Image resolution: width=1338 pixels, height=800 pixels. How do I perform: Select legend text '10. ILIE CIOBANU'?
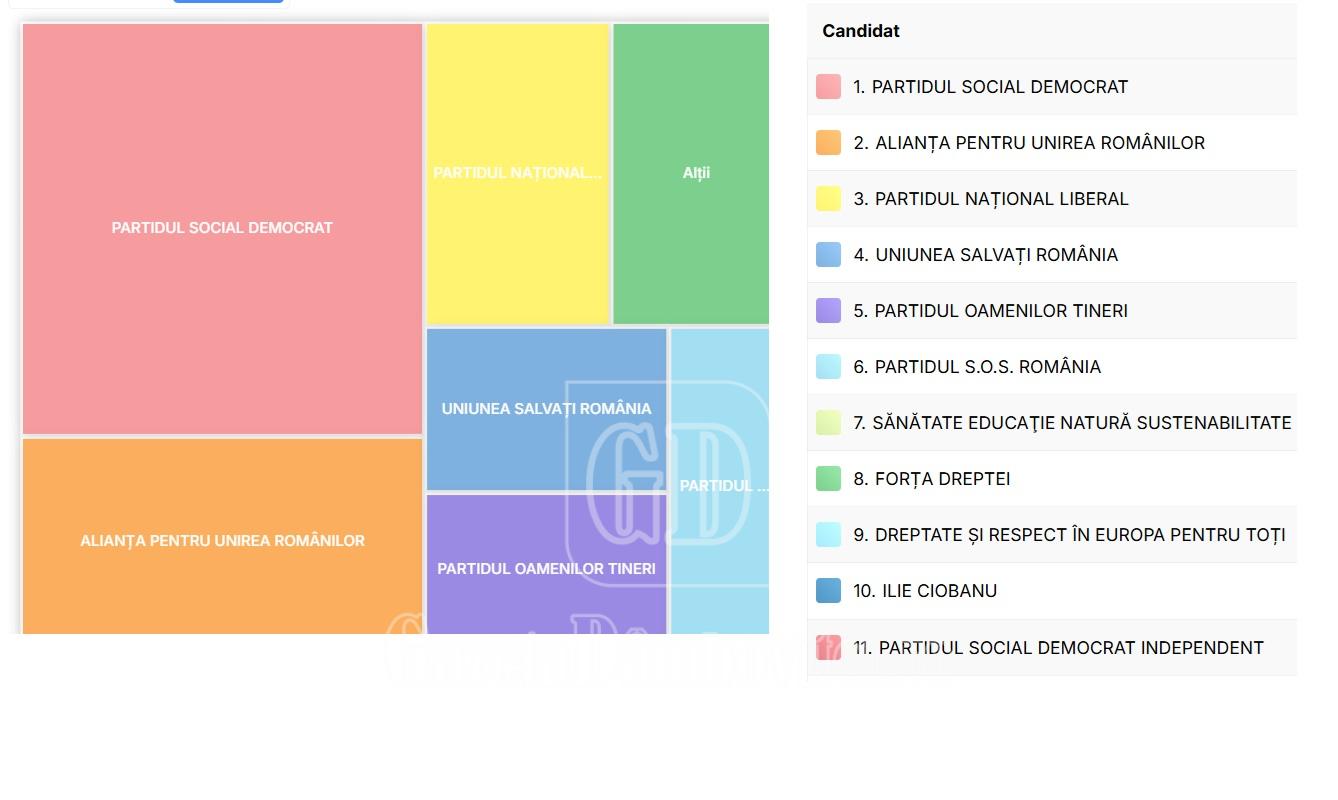pos(925,591)
